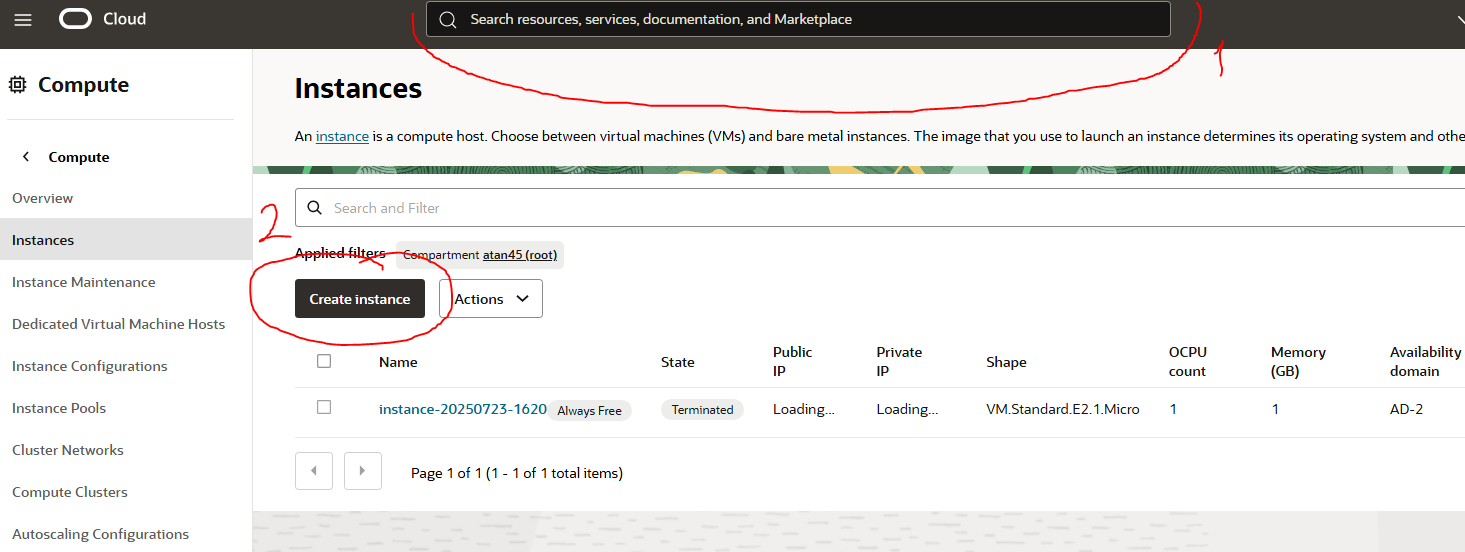Select all instances with header checkbox
1465x552 pixels.
(x=324, y=361)
